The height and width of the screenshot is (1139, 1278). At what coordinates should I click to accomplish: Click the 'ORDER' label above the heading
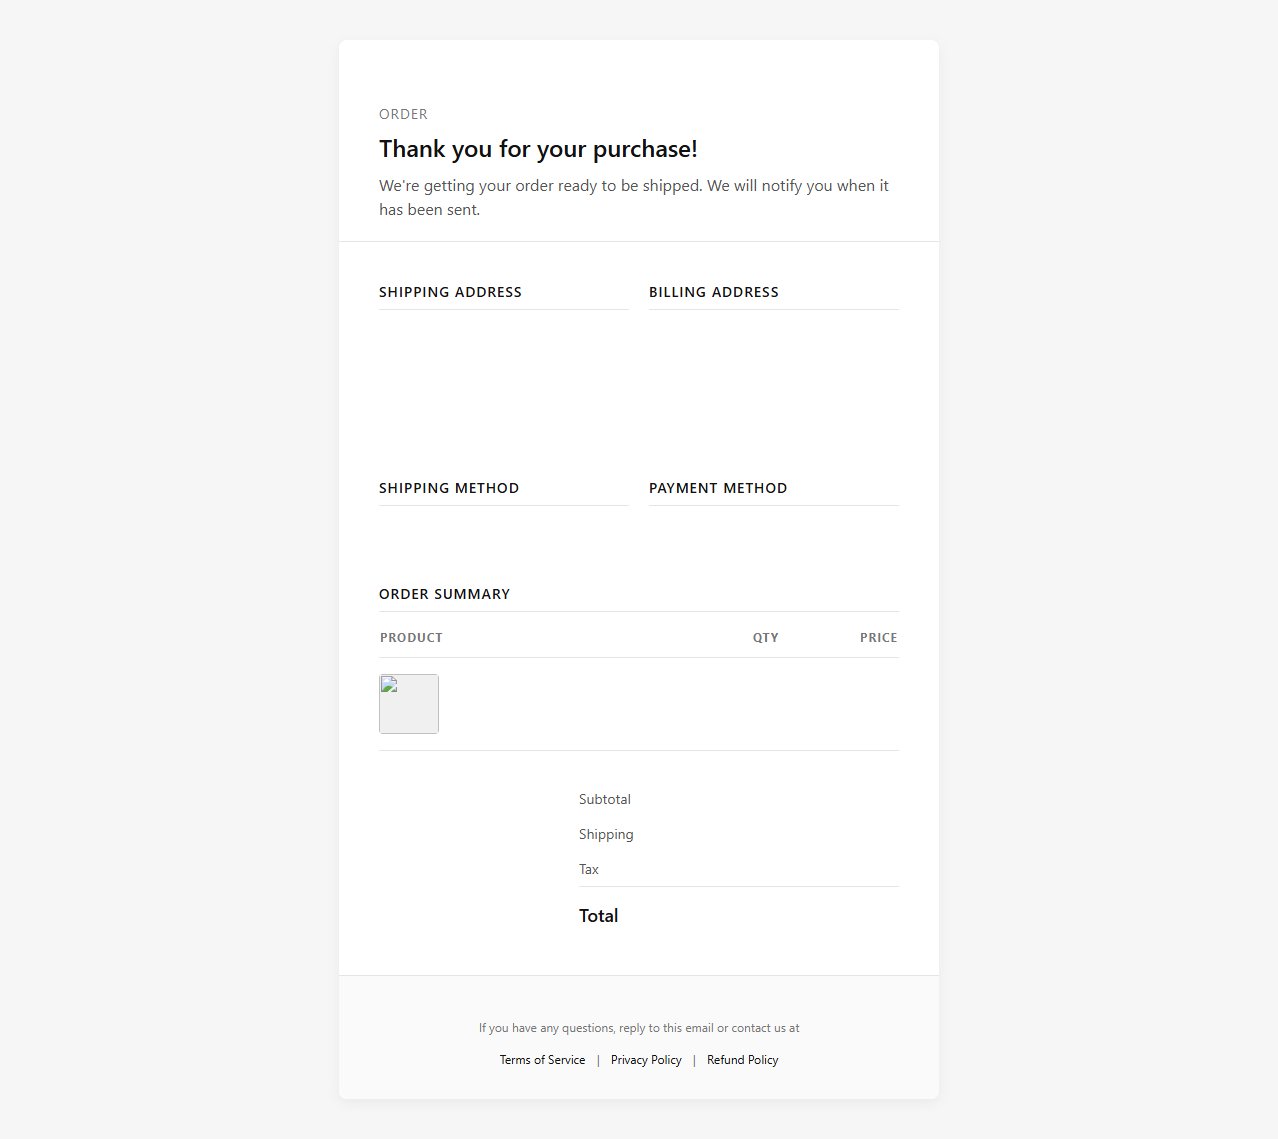point(403,114)
